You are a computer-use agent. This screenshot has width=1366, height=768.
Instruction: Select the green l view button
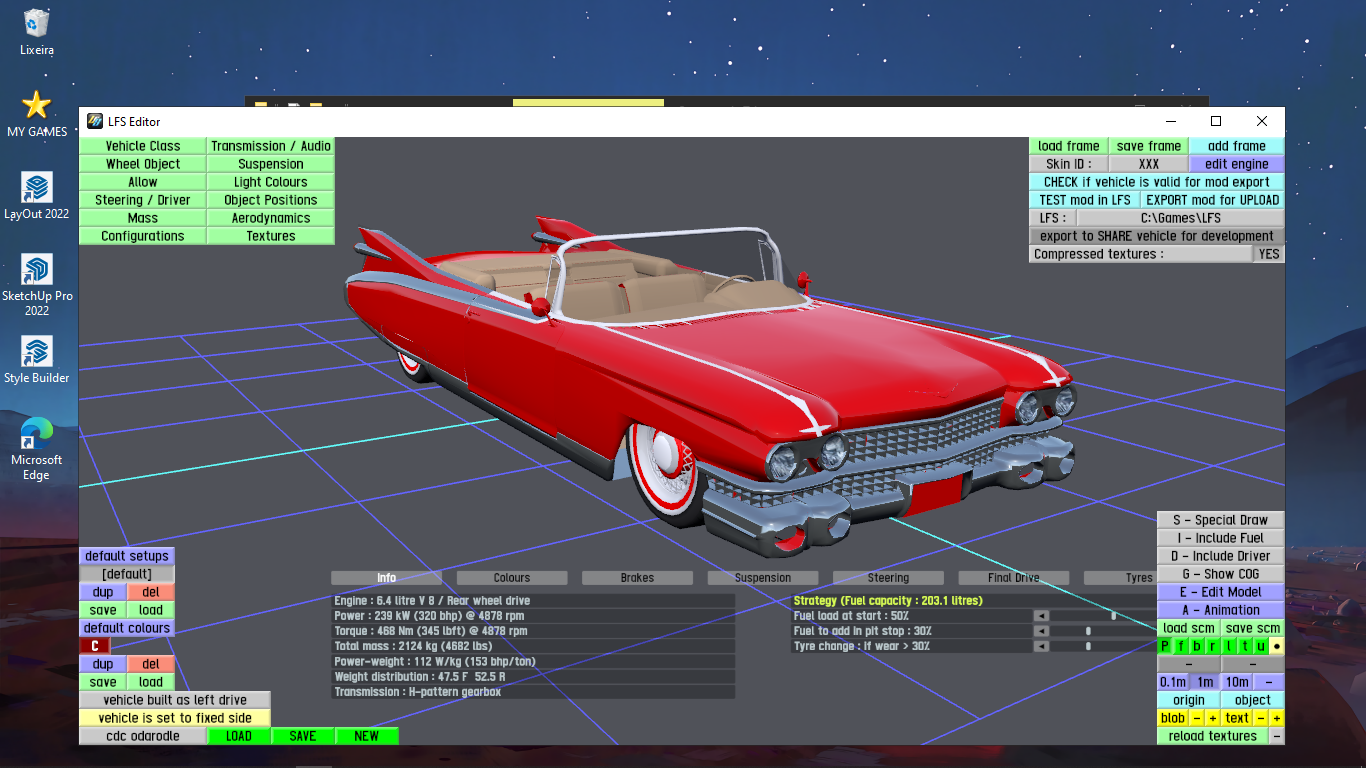(1229, 646)
